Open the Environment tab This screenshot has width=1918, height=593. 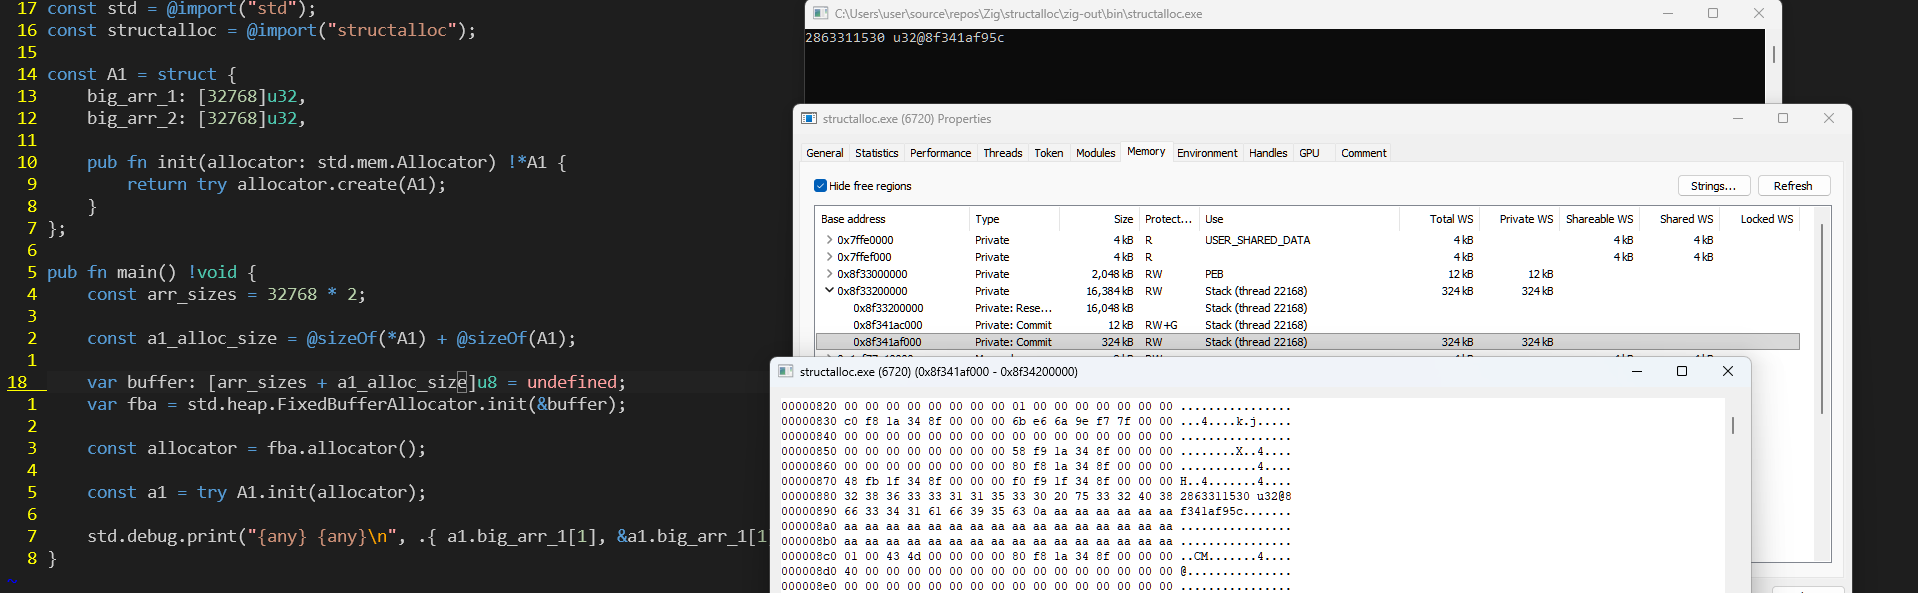[1206, 153]
